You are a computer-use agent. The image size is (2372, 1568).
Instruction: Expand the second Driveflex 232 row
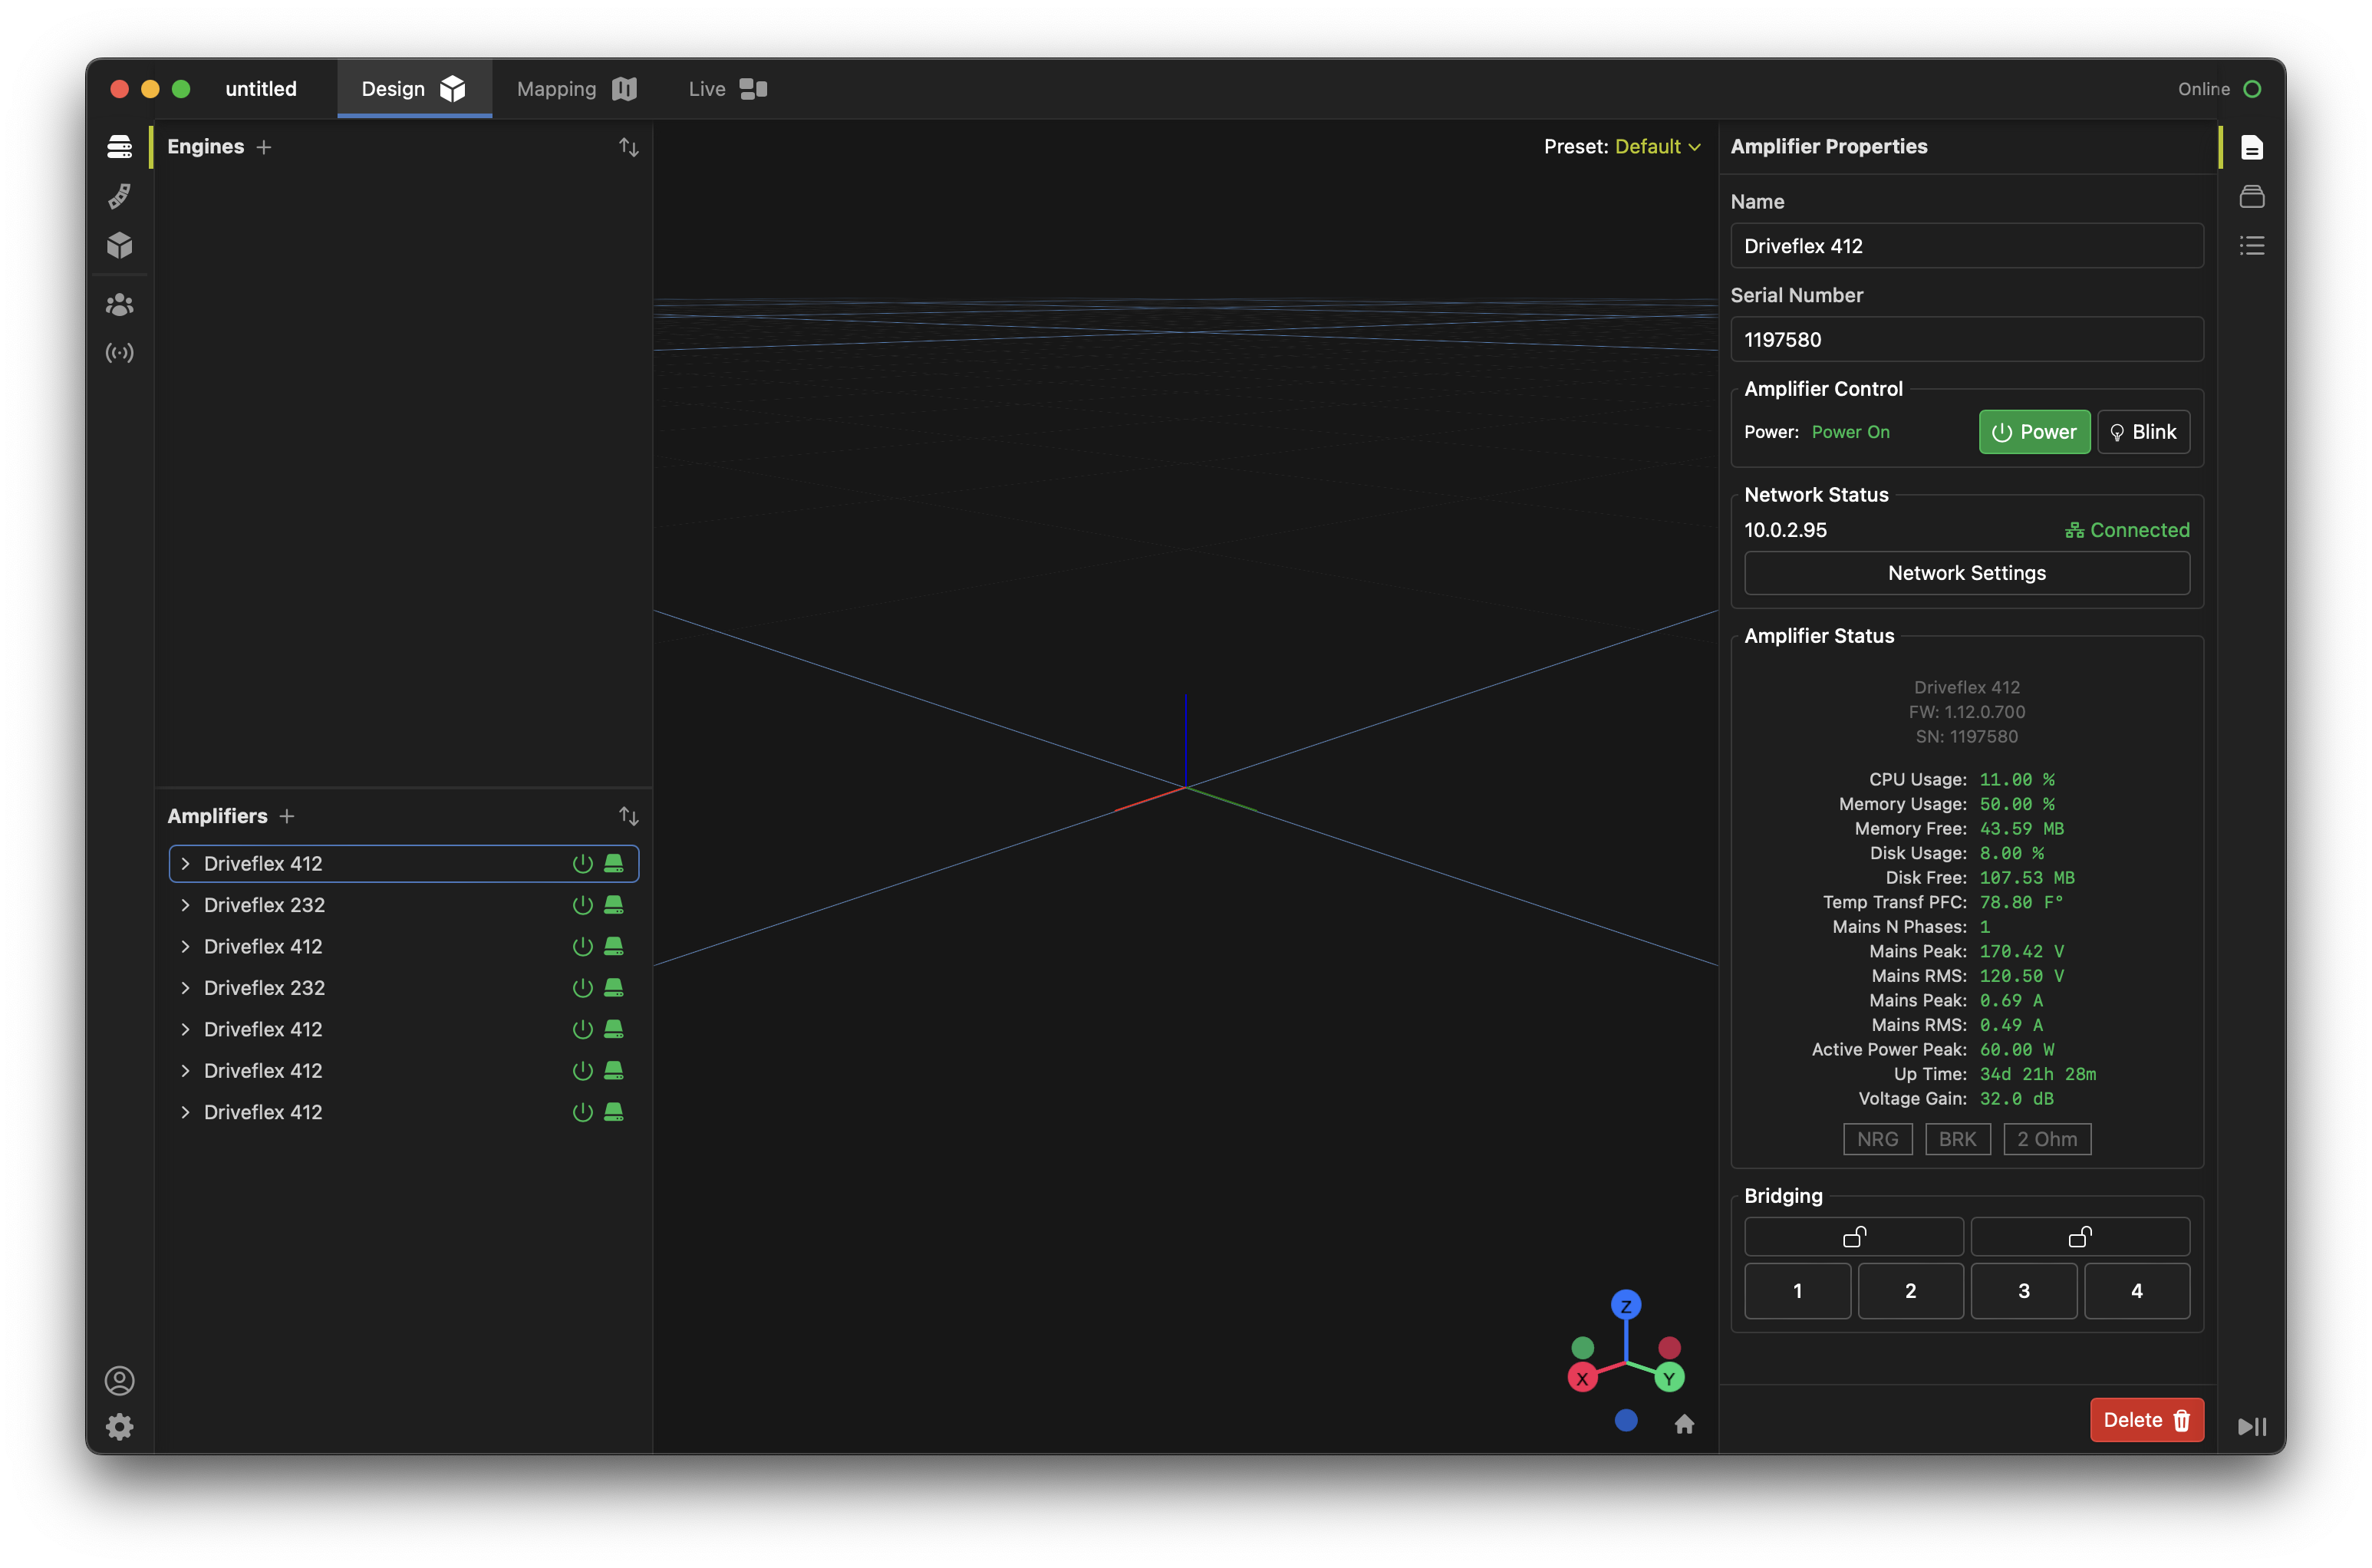tap(185, 988)
